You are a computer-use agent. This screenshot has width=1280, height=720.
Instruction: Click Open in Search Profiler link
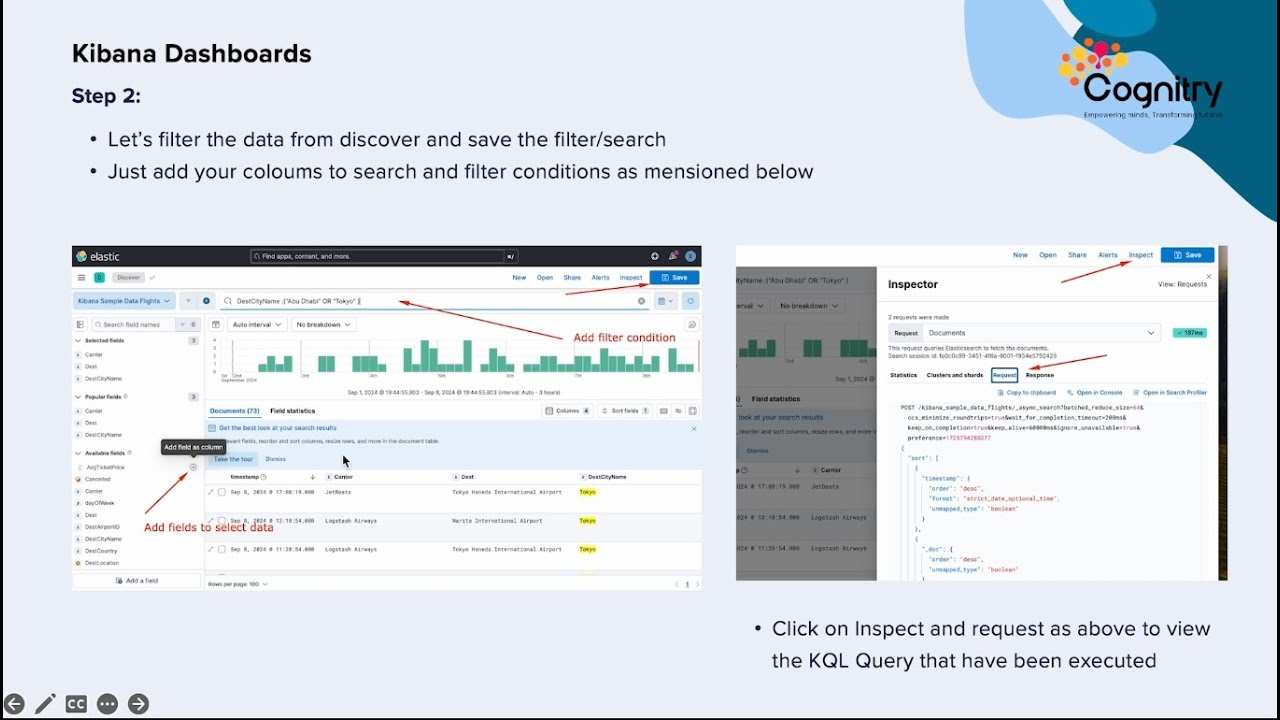1171,393
